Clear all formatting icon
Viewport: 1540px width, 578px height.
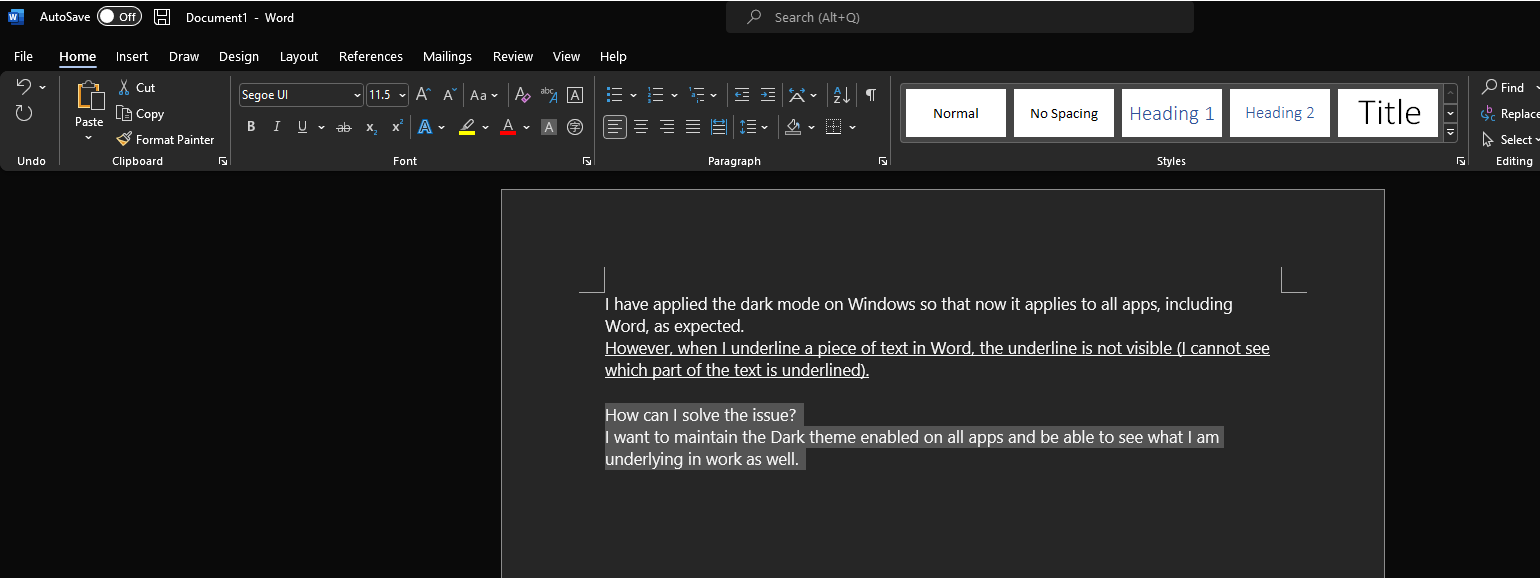(521, 95)
